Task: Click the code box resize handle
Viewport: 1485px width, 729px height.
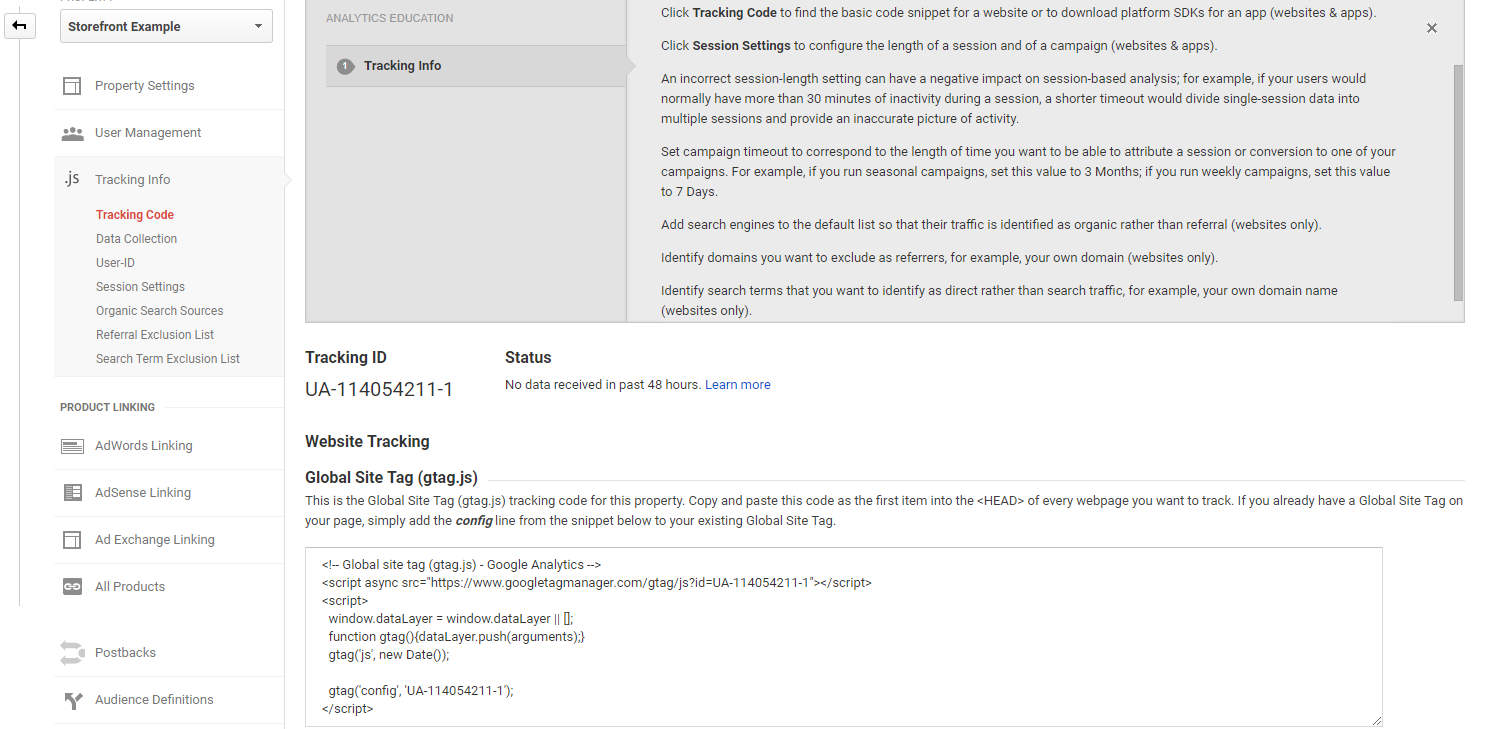Action: (1376, 720)
